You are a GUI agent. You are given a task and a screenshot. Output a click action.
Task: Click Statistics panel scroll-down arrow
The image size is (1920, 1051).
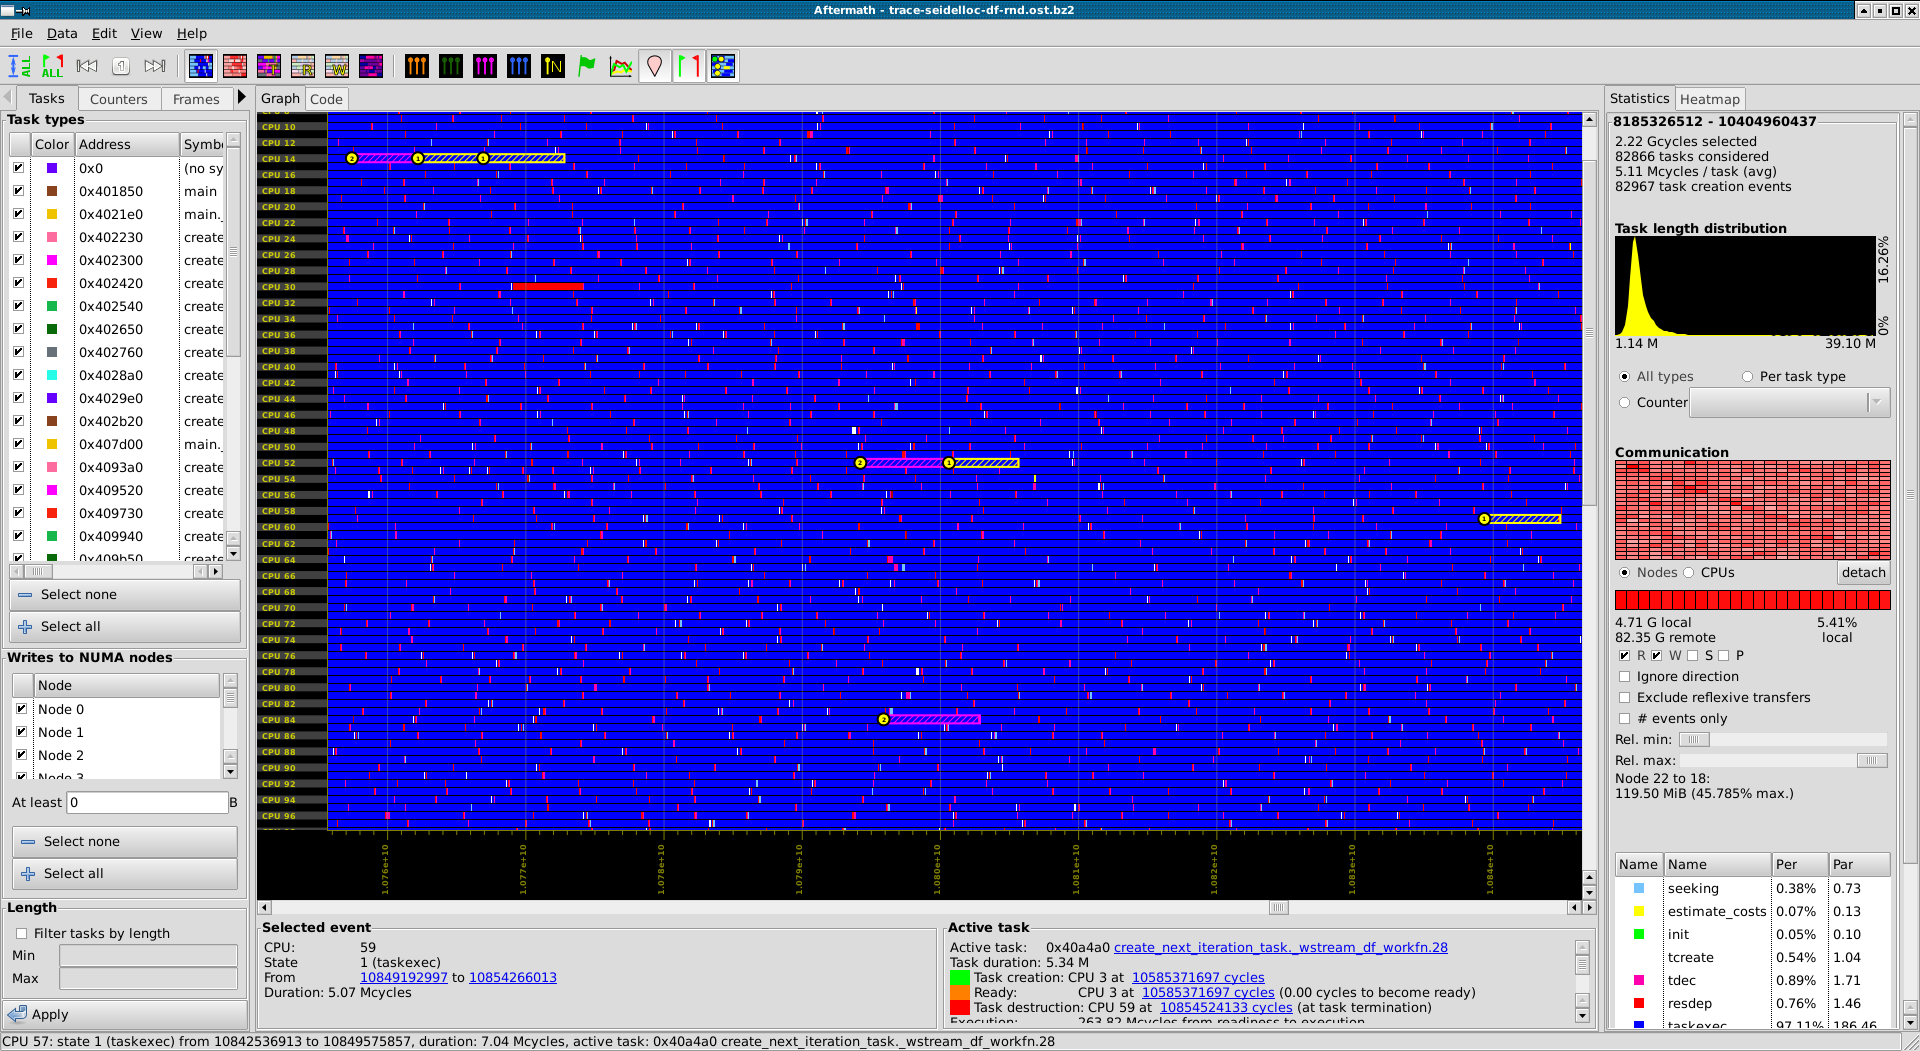(x=1910, y=1022)
